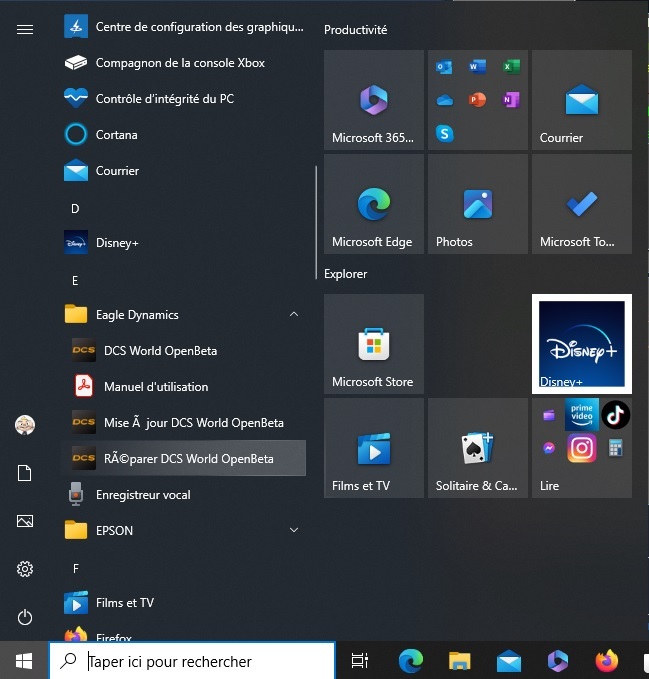Click the Productivité group heading
649x679 pixels.
point(355,30)
